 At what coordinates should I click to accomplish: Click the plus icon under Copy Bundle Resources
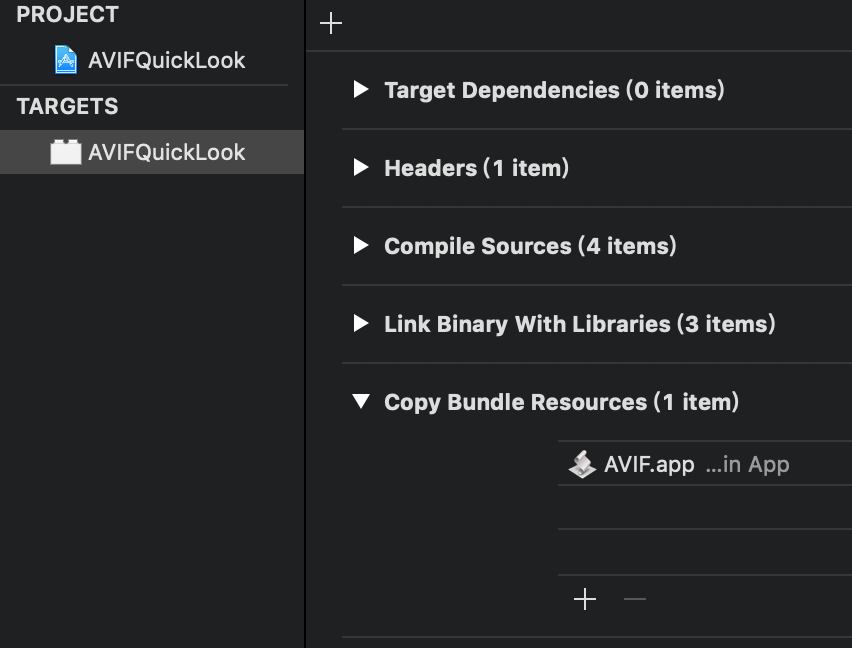tap(585, 598)
